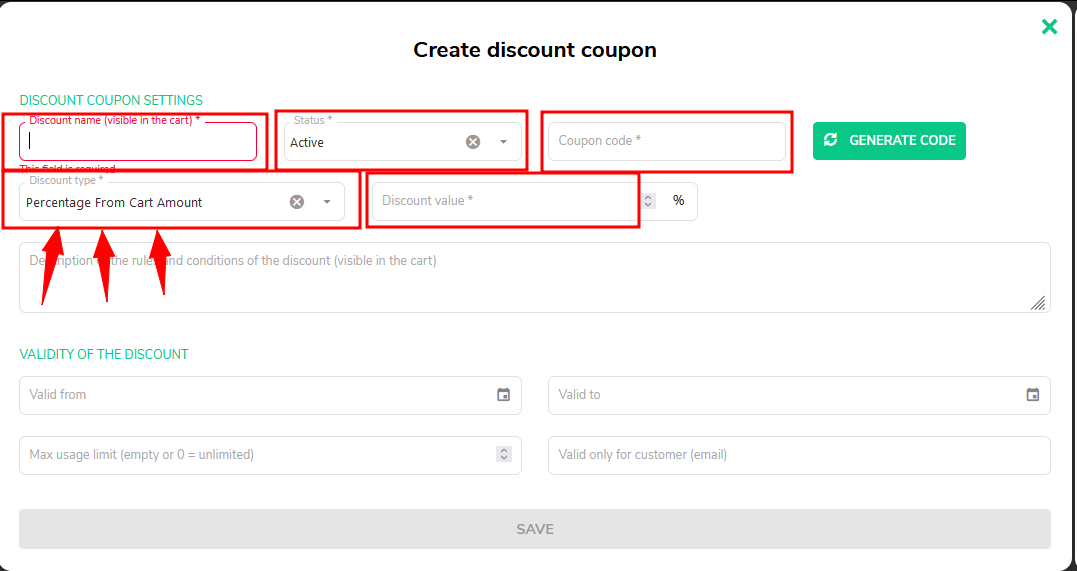Adjust the Discount value stepper arrows
Screen dimensions: 1077x571
click(x=648, y=201)
